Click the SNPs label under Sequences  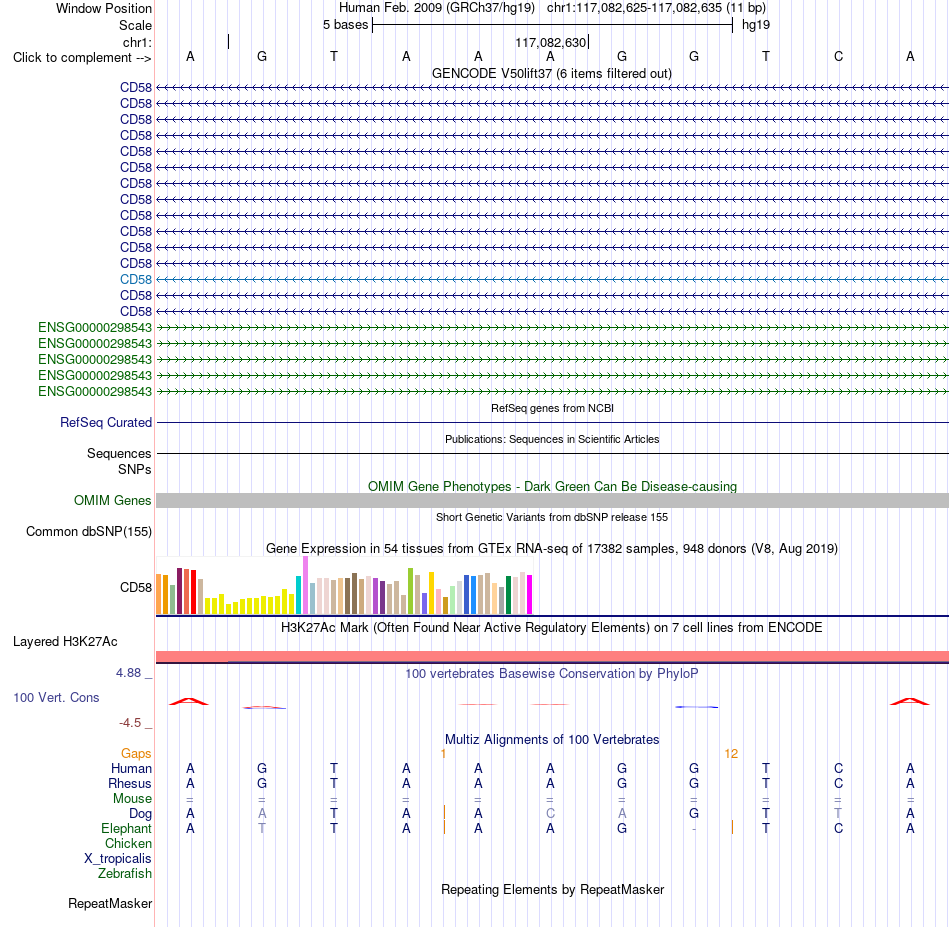coord(135,470)
